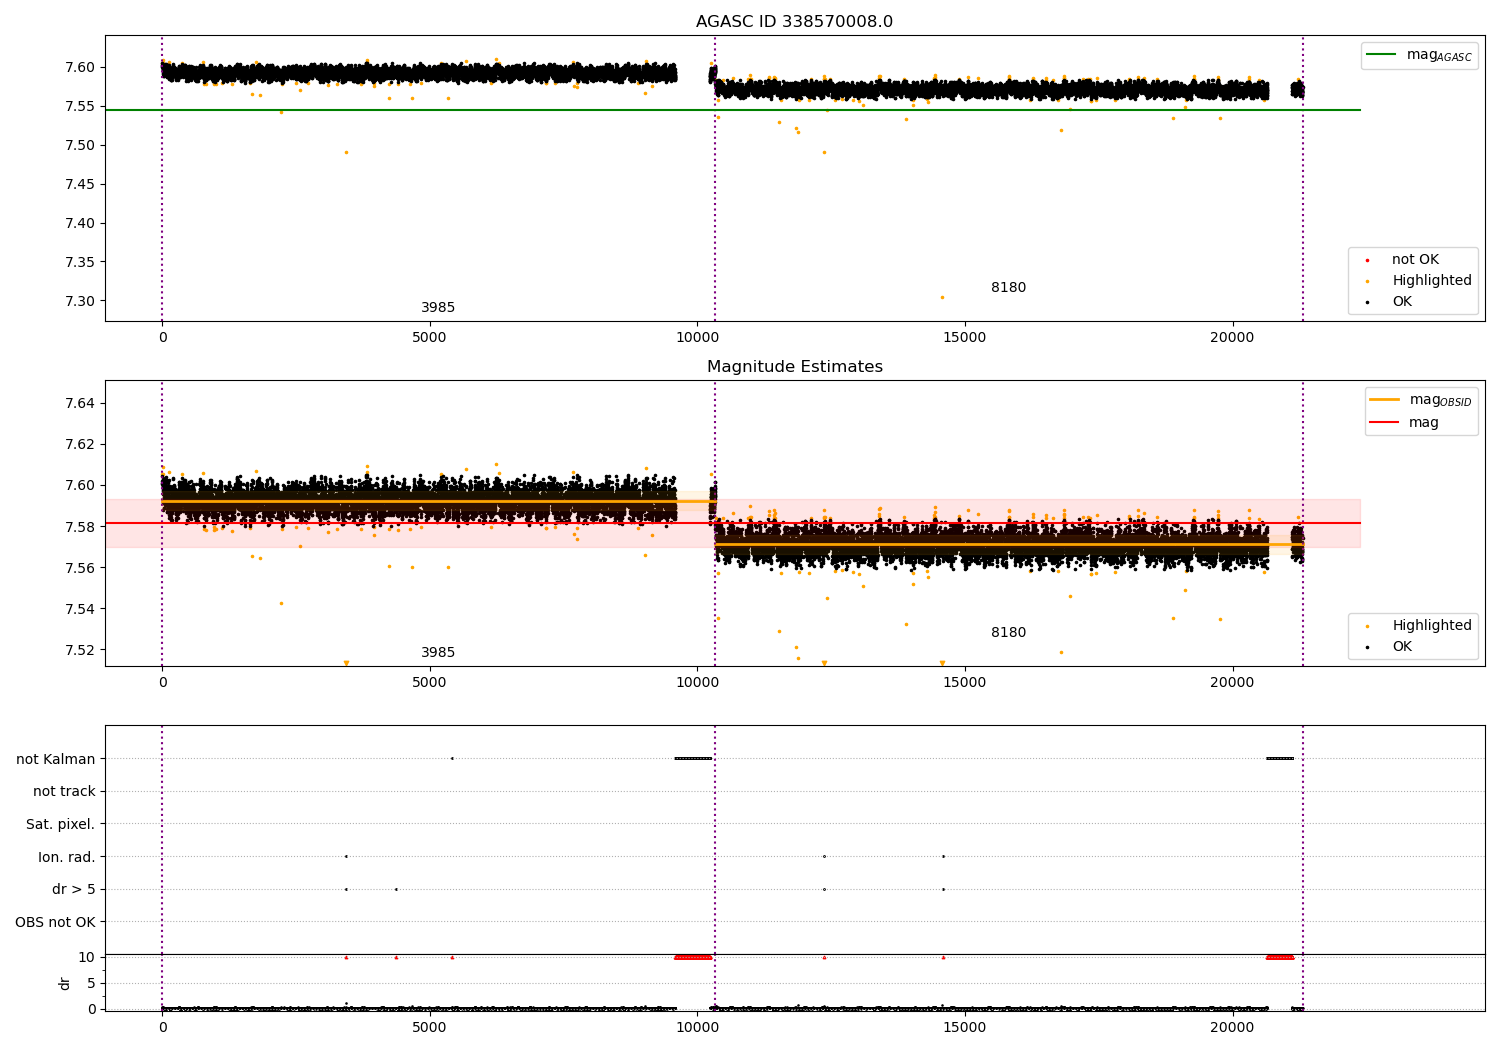The width and height of the screenshot is (1500, 1050).
Task: Click the 7.60 tick label of the middle plot
Action: 82,485
